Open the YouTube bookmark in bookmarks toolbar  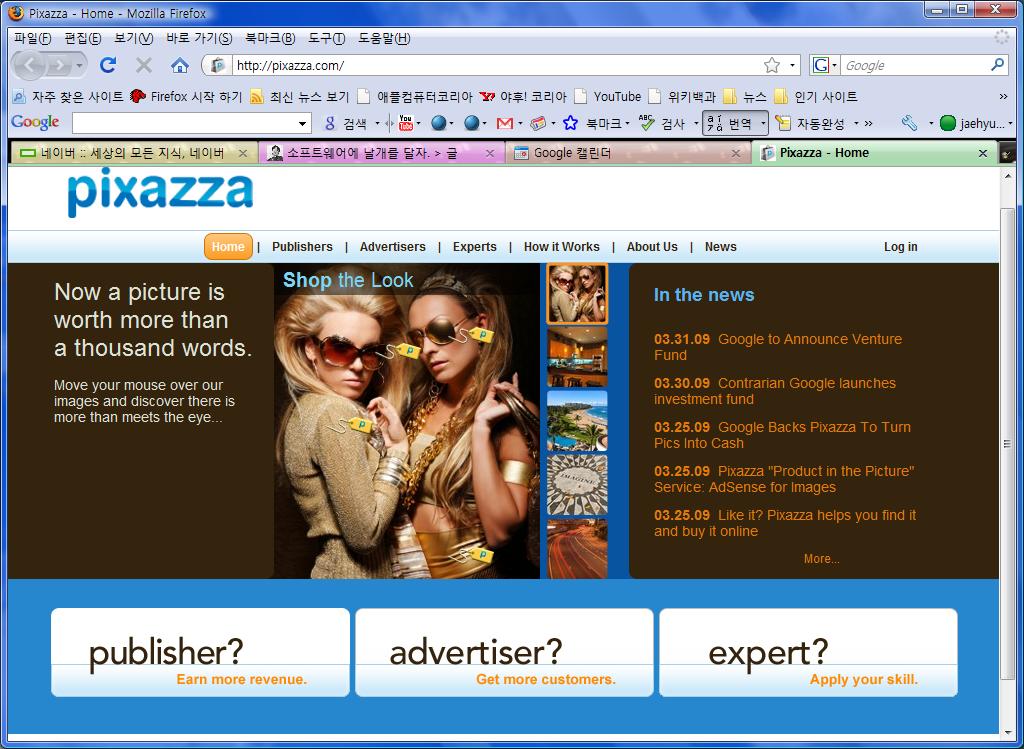click(x=609, y=97)
